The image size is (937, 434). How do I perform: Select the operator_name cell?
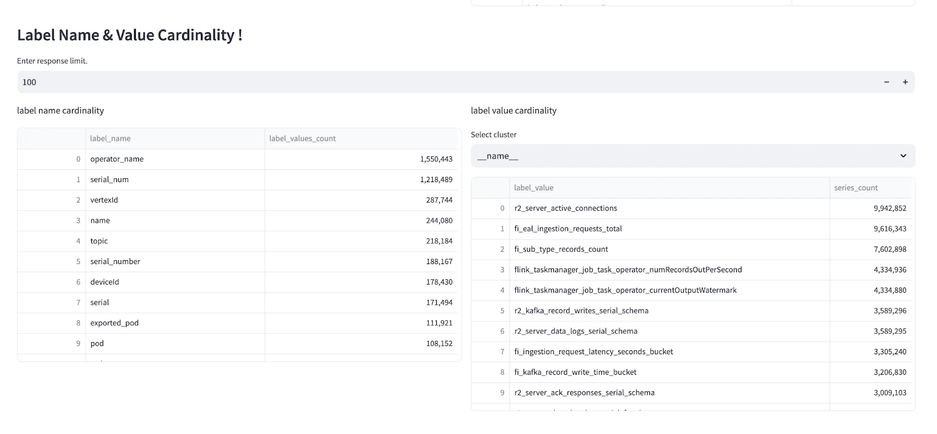[x=174, y=159]
